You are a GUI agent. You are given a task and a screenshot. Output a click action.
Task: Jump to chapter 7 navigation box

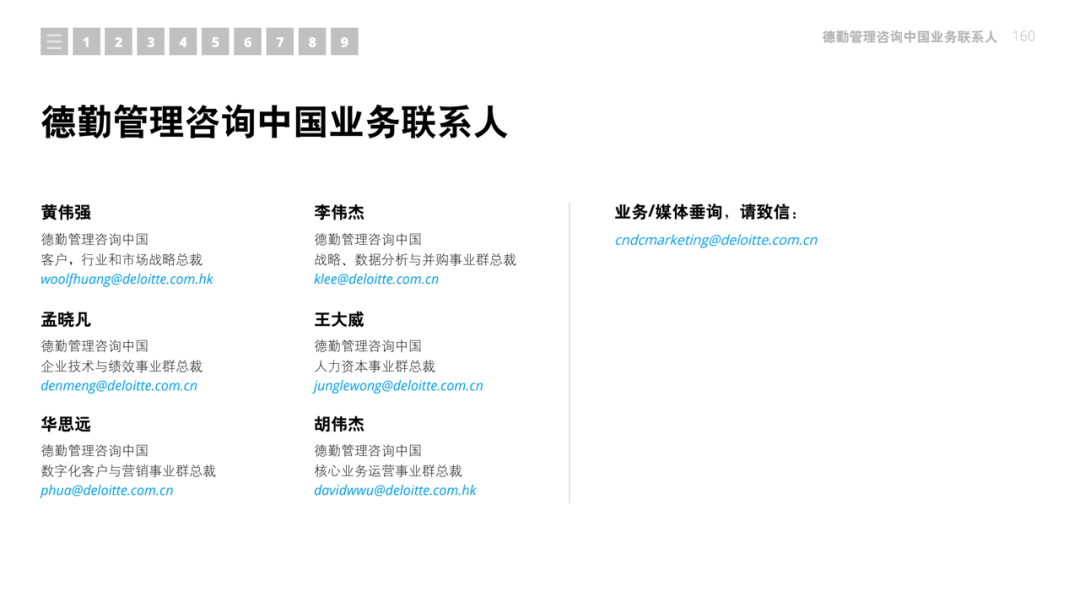280,41
